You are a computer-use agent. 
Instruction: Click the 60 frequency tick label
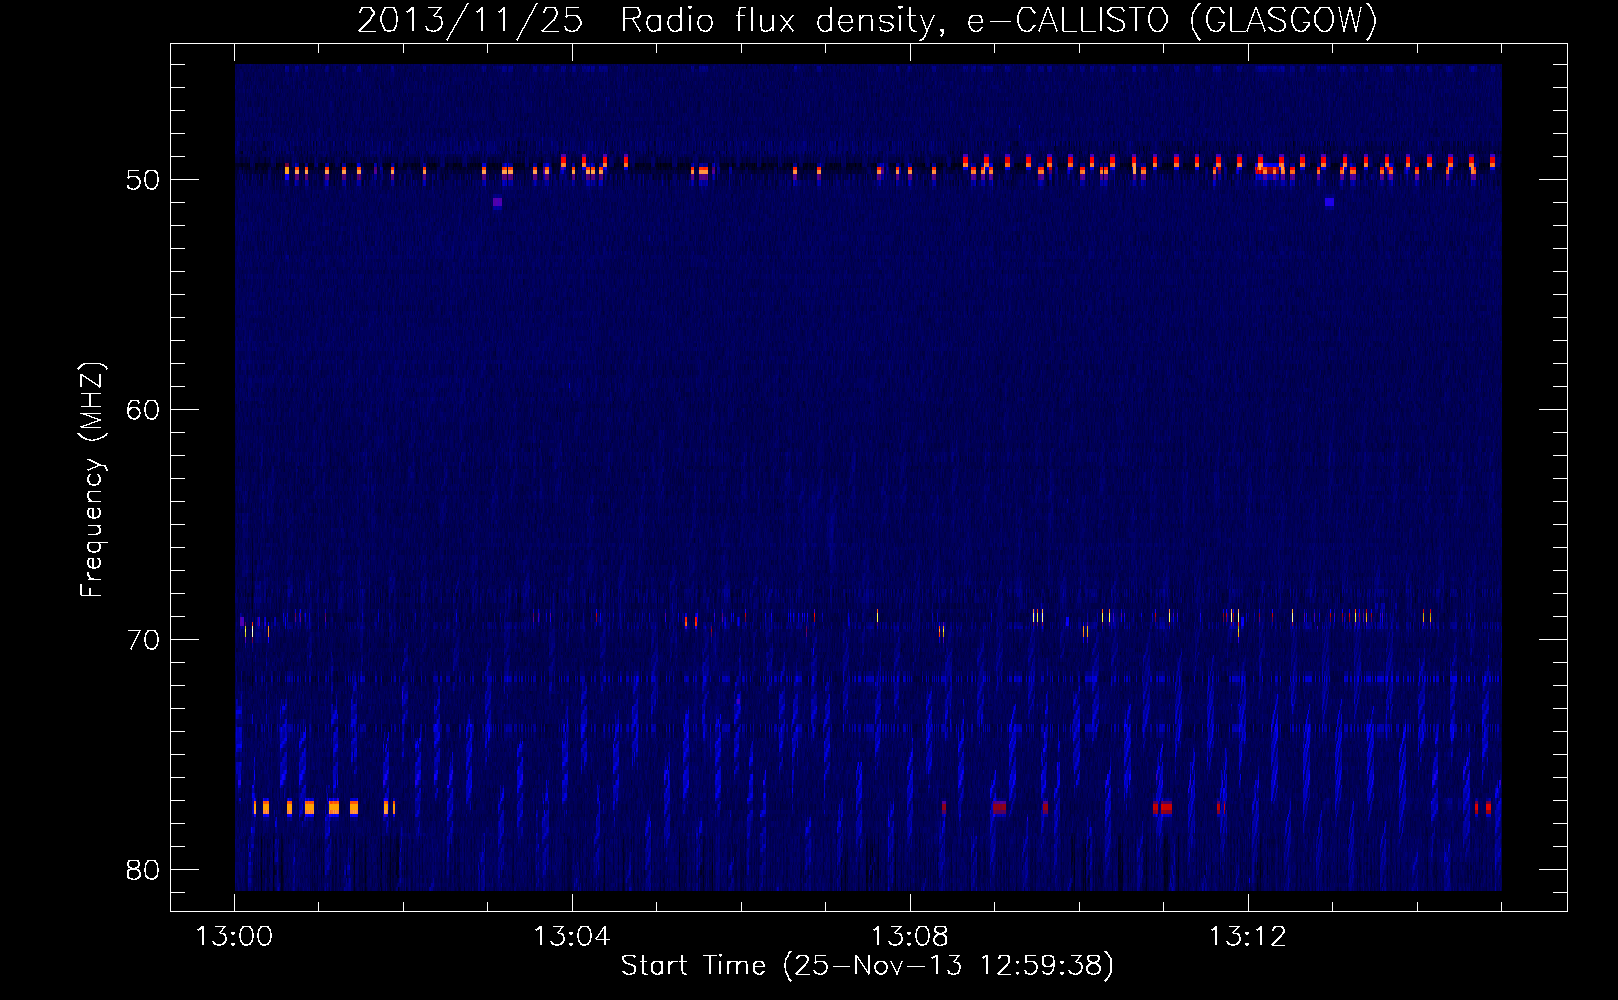point(143,410)
